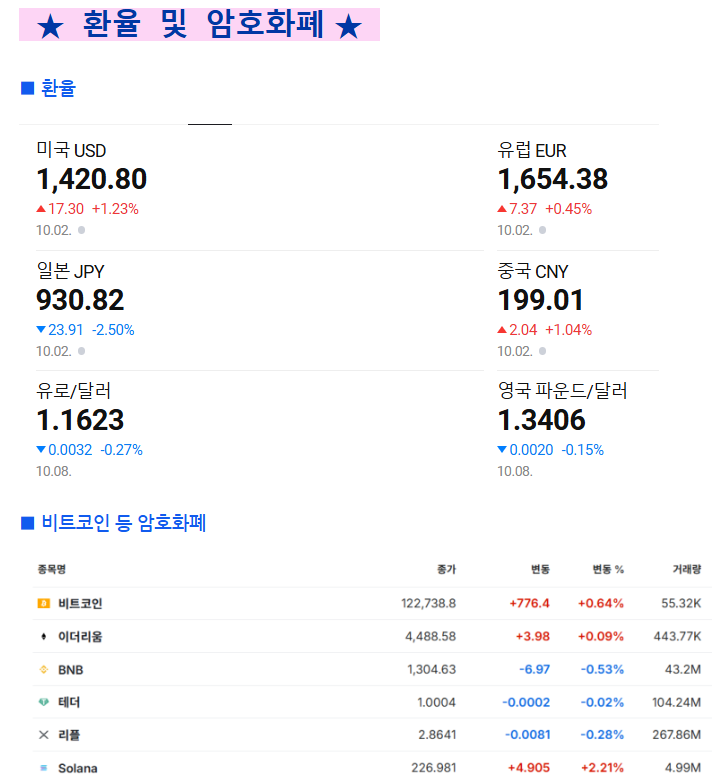Open the 미국 USD exchange rate
The height and width of the screenshot is (781, 727).
(91, 179)
